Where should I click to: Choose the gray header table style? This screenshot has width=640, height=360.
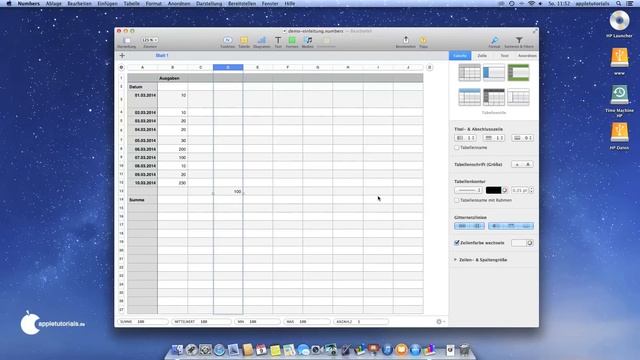469,73
